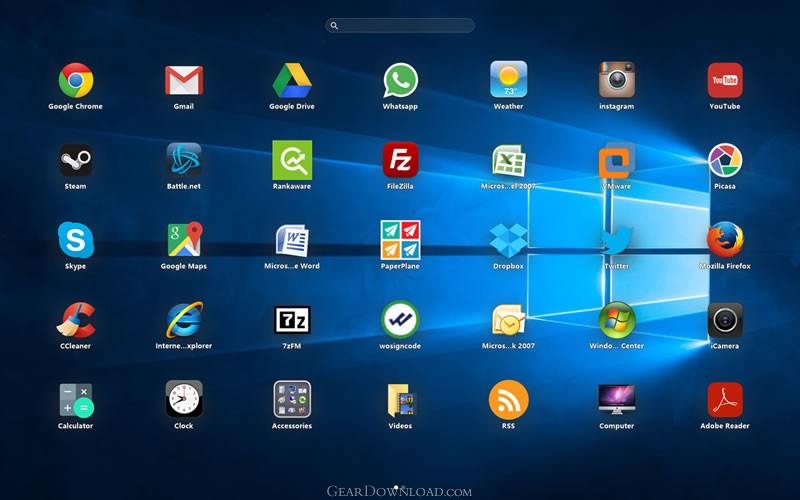
Task: Open the Clock app
Action: coord(184,399)
